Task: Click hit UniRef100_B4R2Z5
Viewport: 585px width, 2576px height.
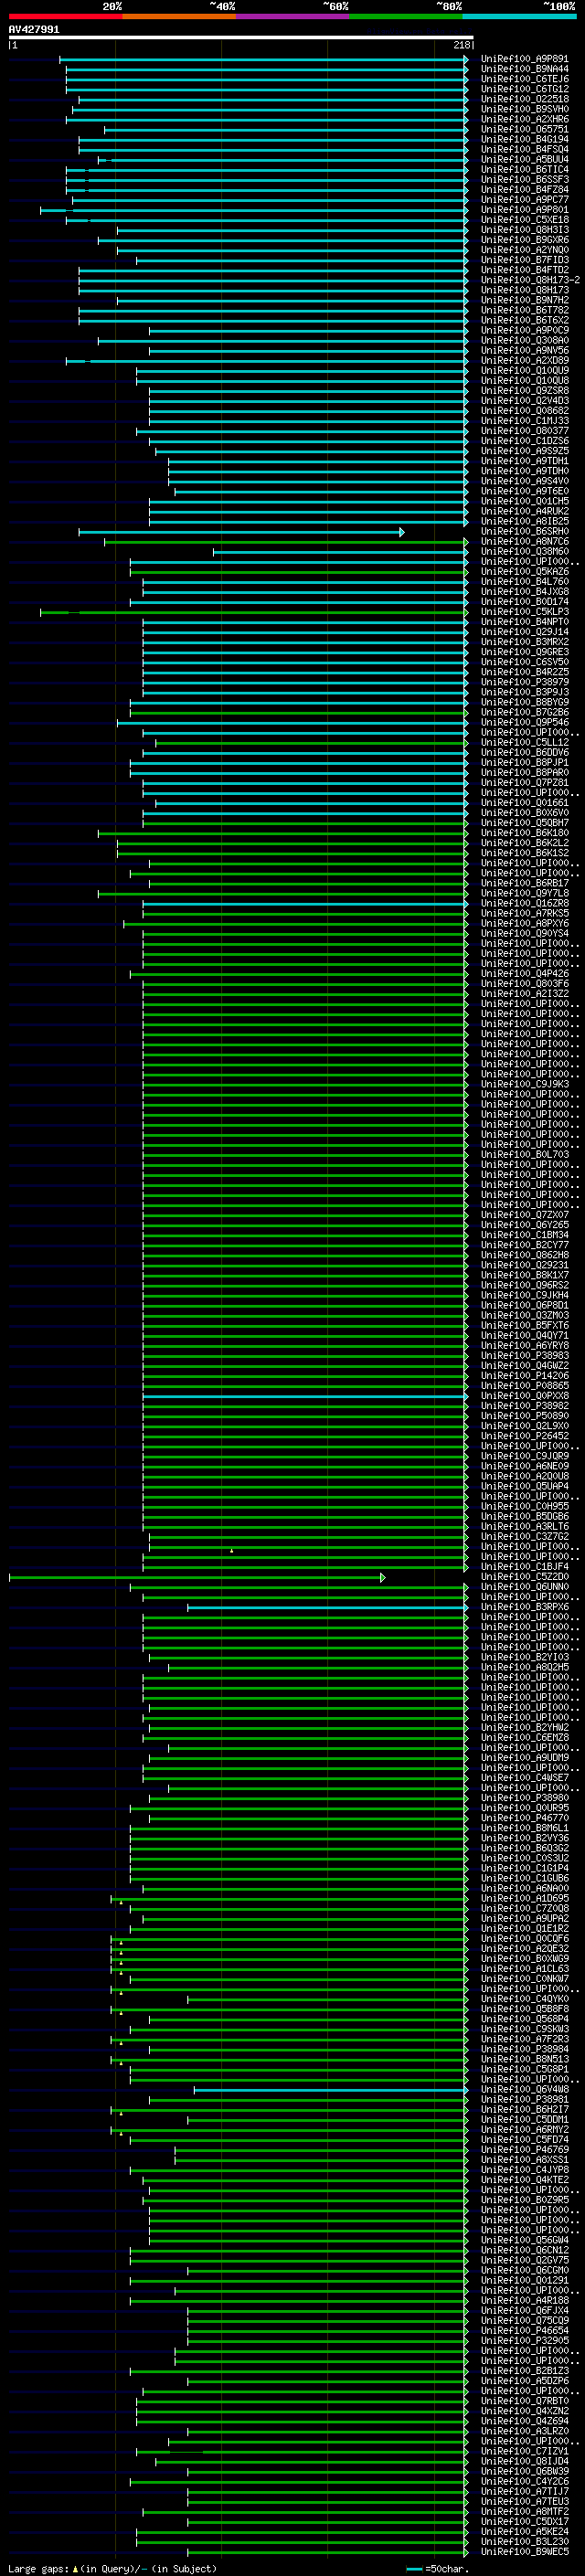Action: click(x=524, y=671)
